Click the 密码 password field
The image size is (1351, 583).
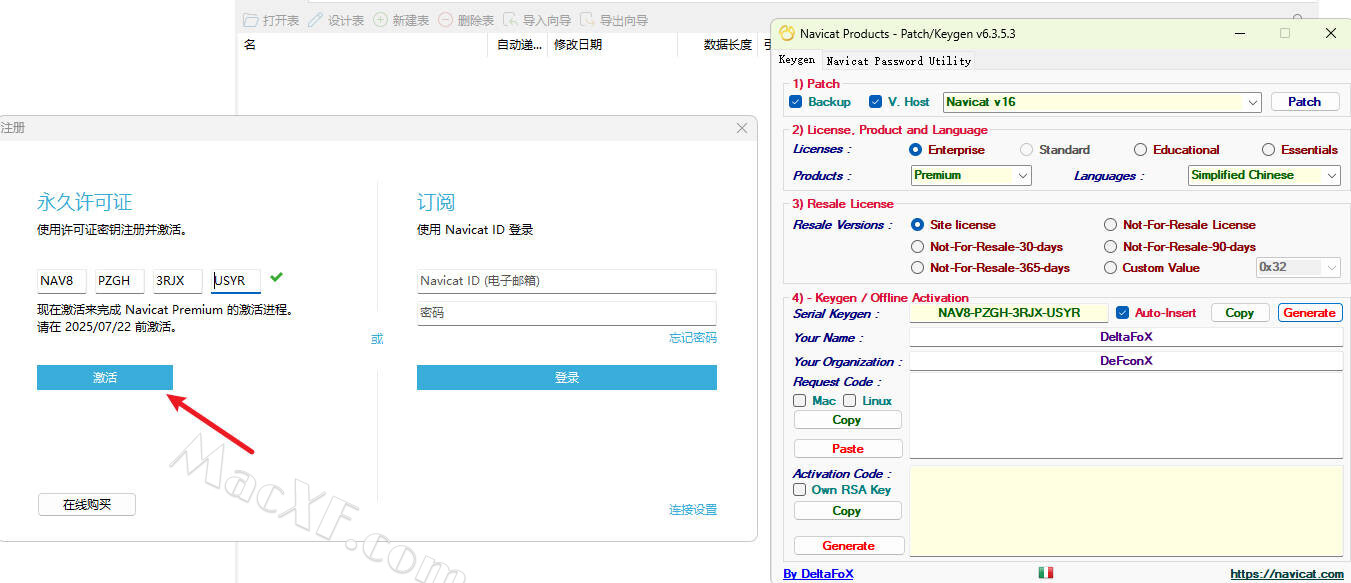click(x=567, y=313)
